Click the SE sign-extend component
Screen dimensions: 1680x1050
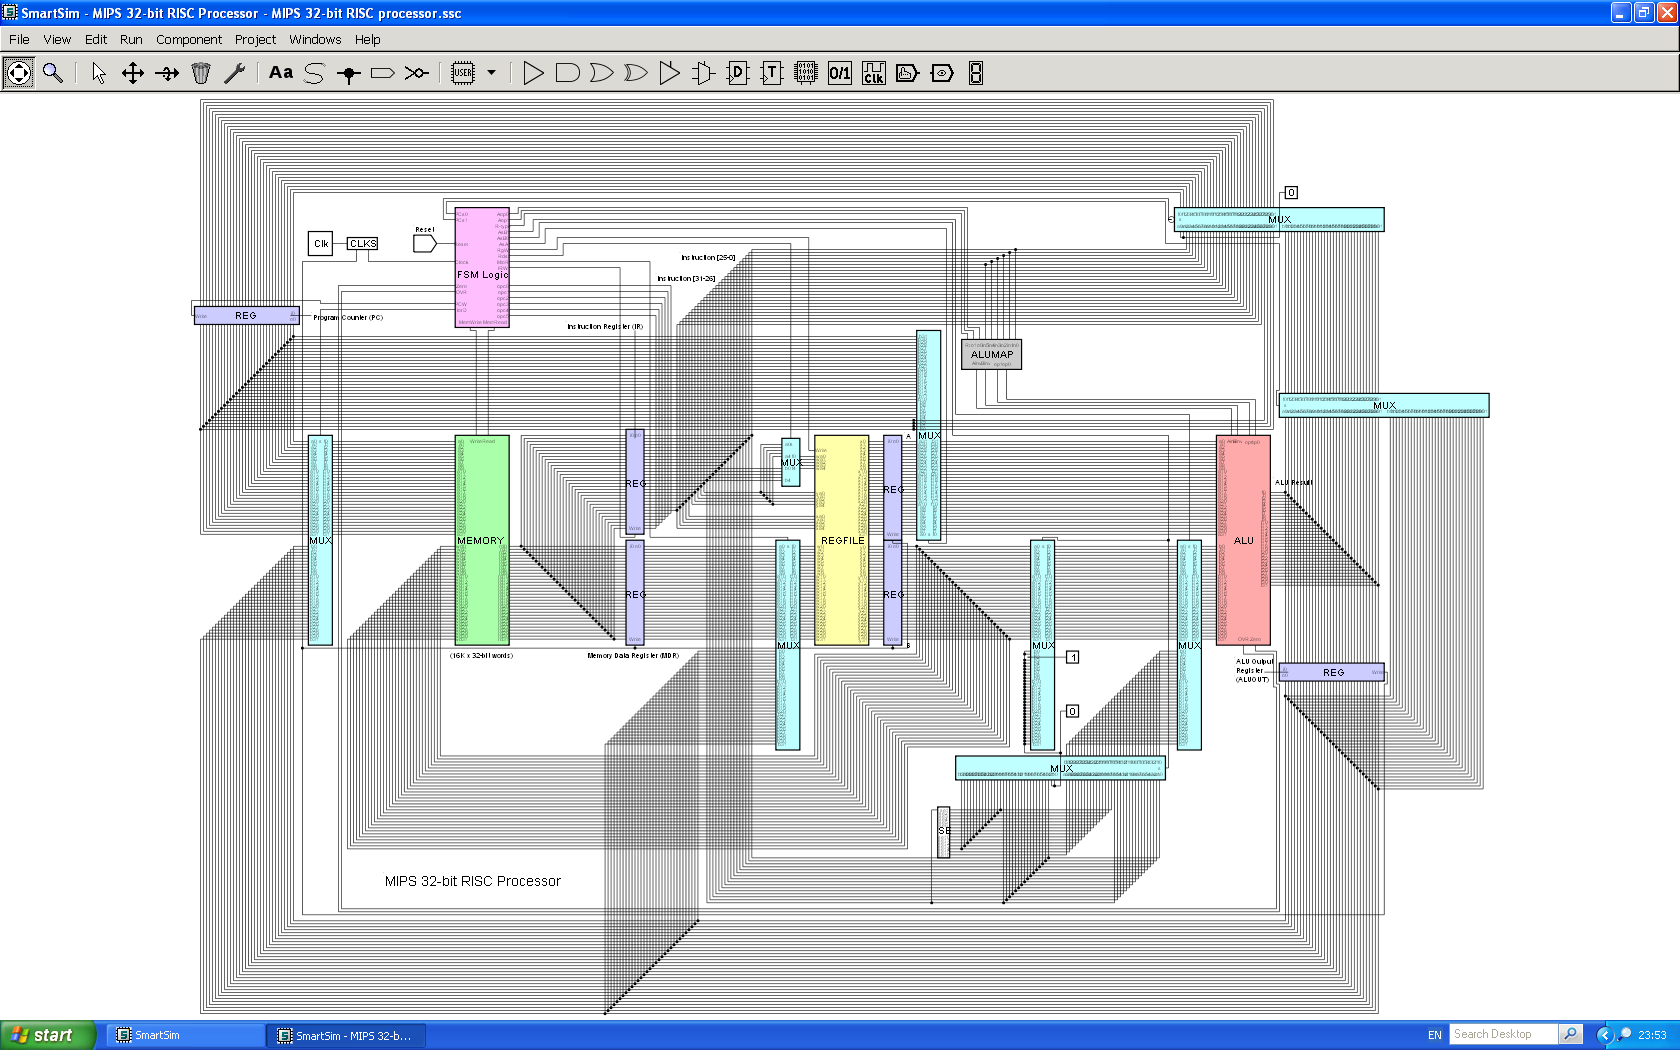pos(944,832)
